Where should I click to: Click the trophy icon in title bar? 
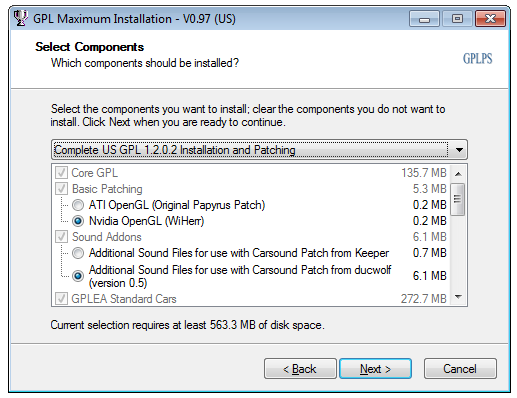tap(21, 18)
